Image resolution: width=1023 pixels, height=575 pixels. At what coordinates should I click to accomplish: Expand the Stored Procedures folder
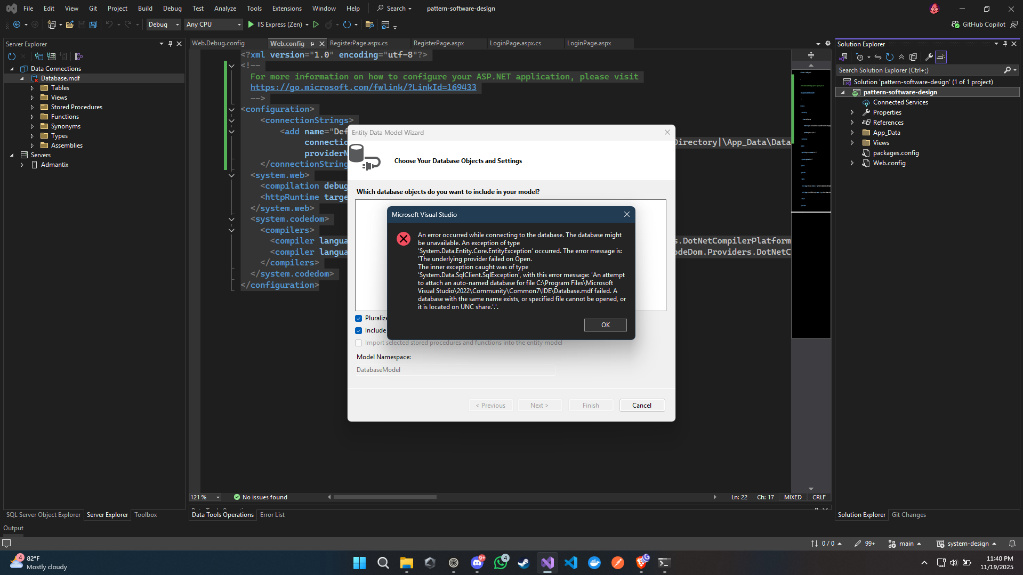pos(33,107)
